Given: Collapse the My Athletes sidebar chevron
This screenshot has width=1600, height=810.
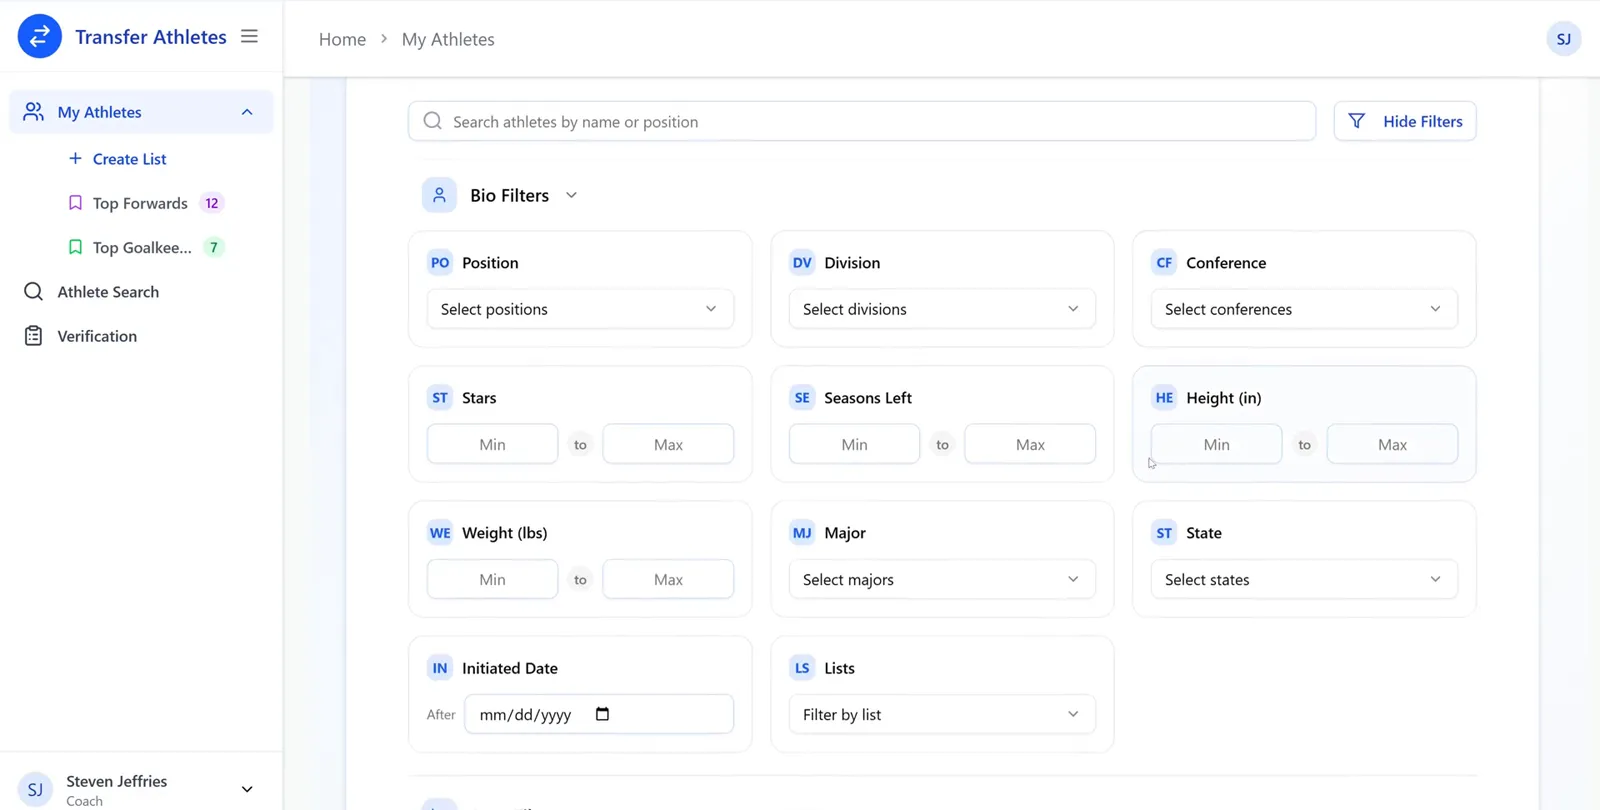Looking at the screenshot, I should [x=247, y=112].
